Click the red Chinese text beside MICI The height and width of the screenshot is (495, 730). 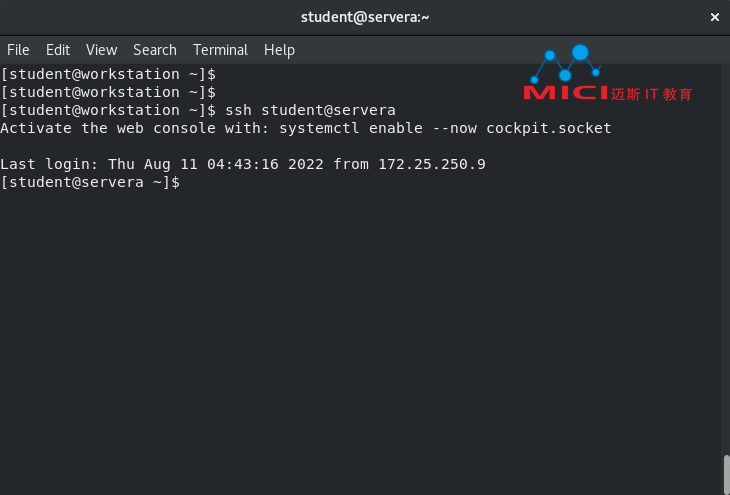click(x=651, y=95)
